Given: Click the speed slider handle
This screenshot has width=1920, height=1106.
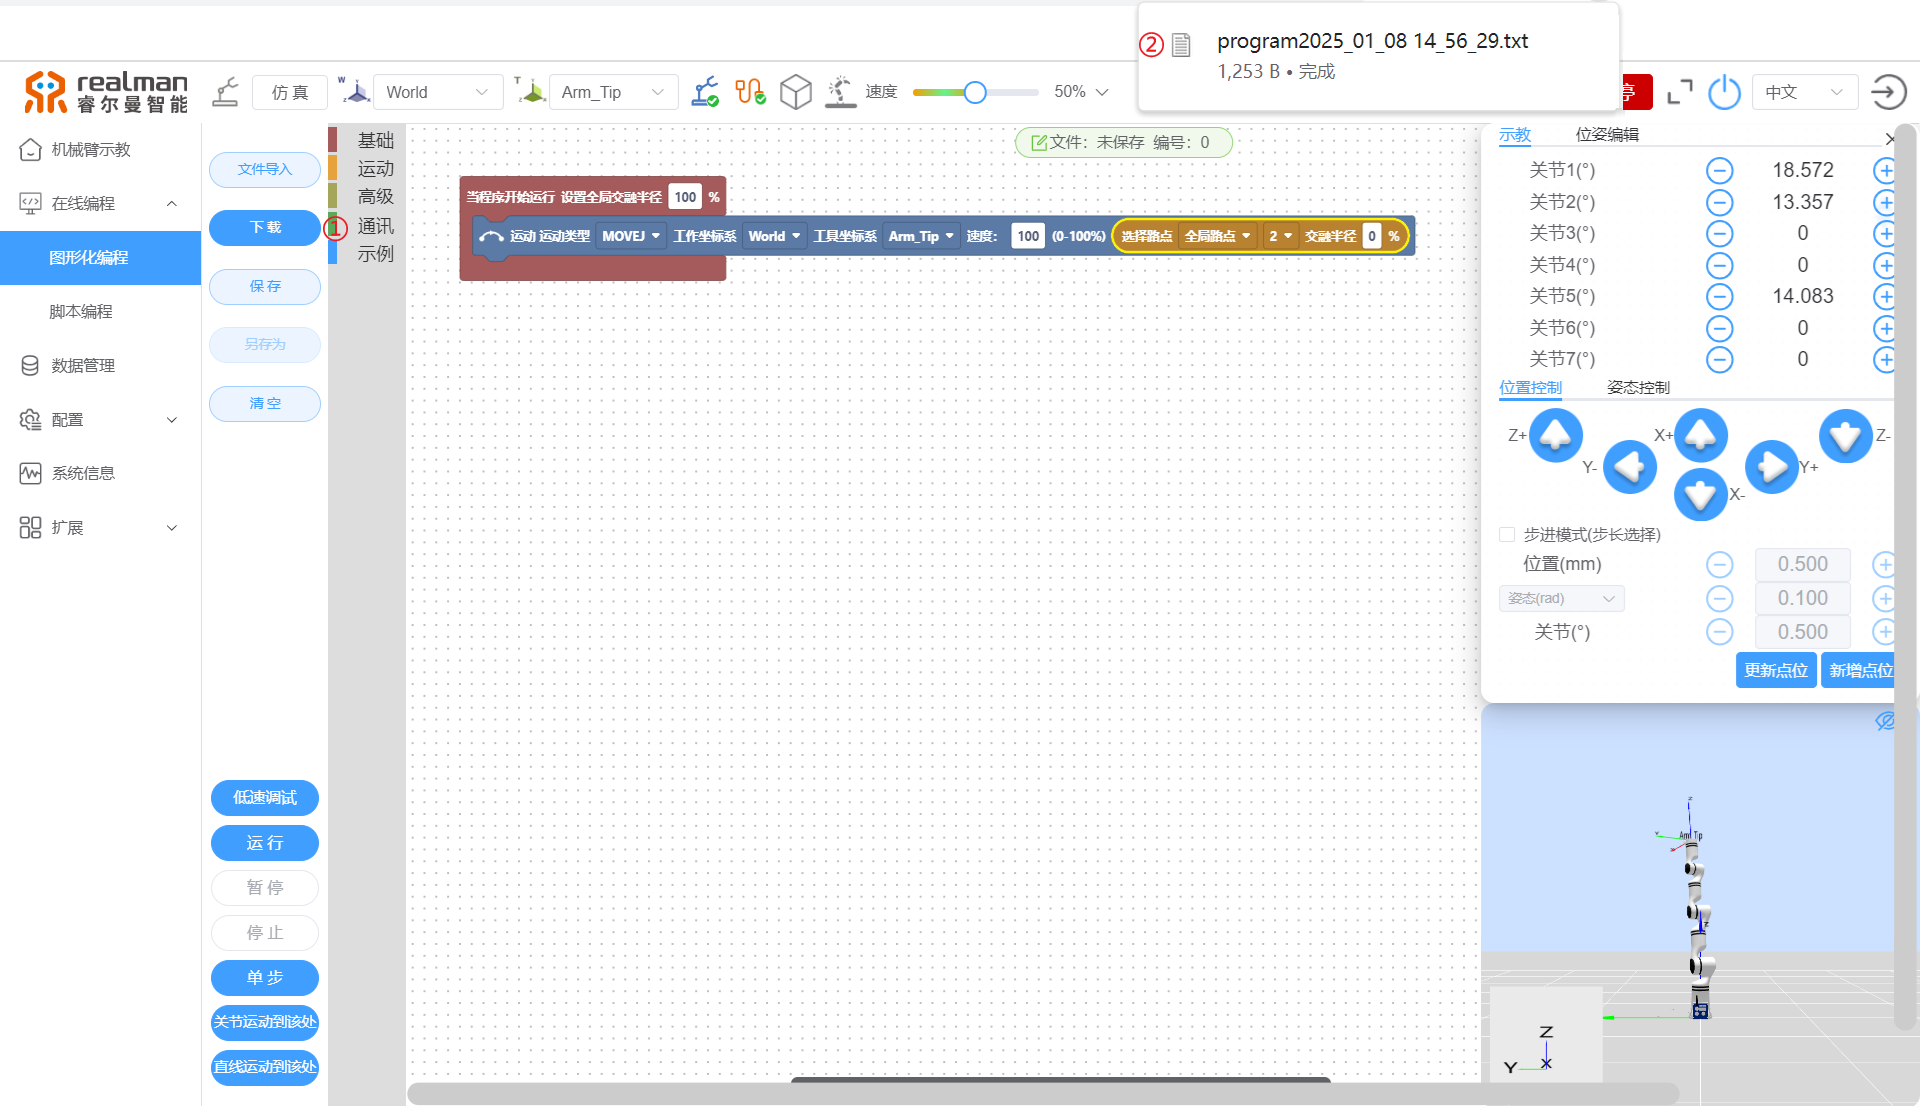Looking at the screenshot, I should tap(975, 92).
